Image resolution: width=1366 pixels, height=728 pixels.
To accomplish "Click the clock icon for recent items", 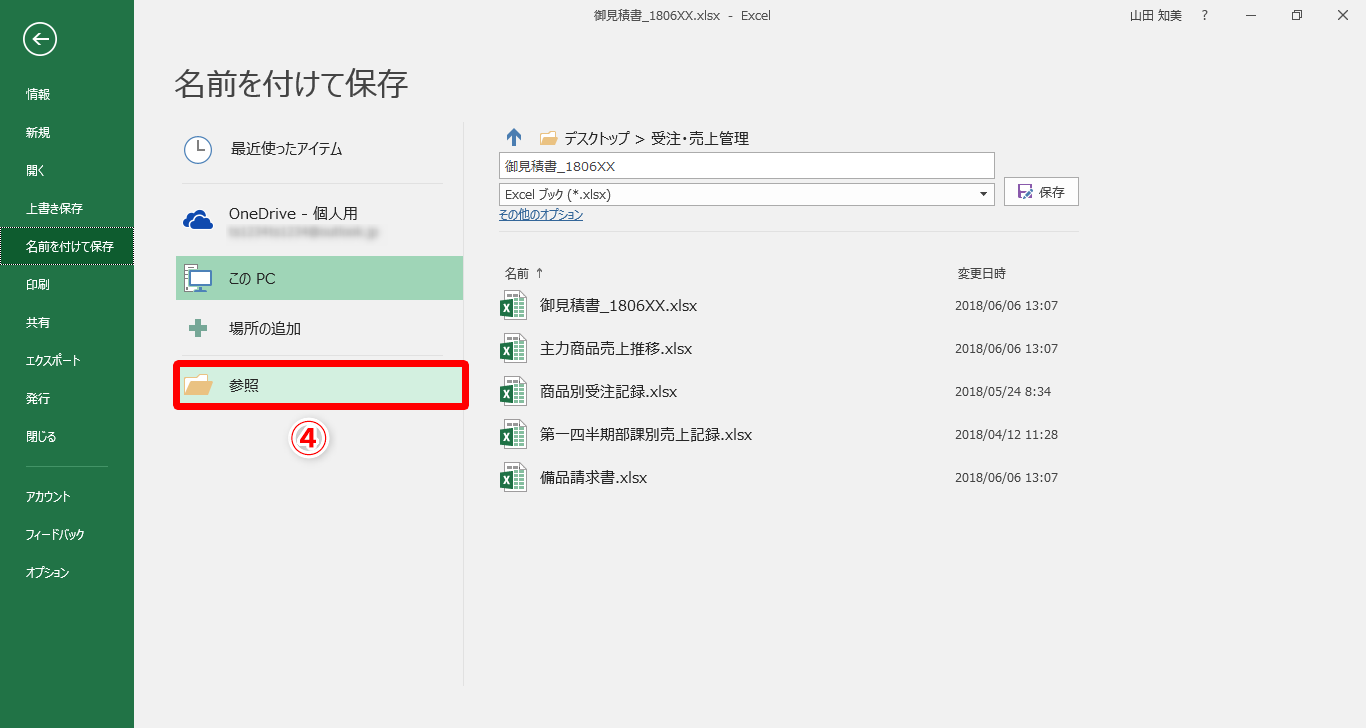I will pyautogui.click(x=198, y=150).
